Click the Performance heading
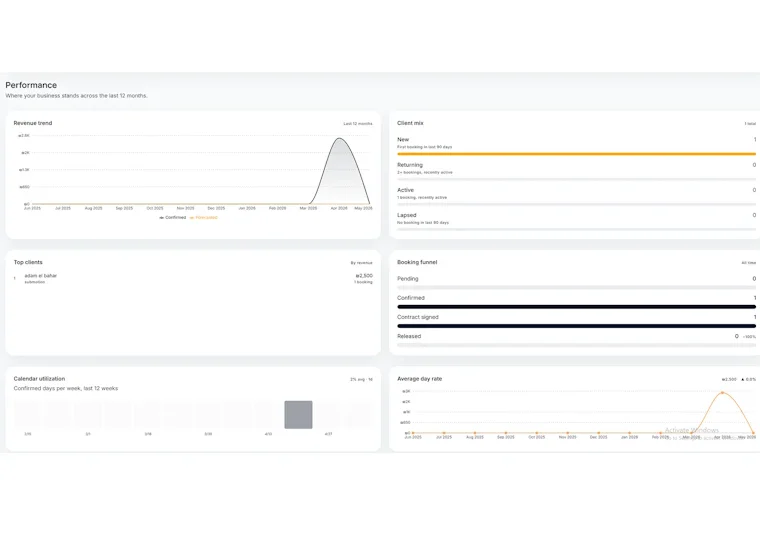 click(x=31, y=85)
